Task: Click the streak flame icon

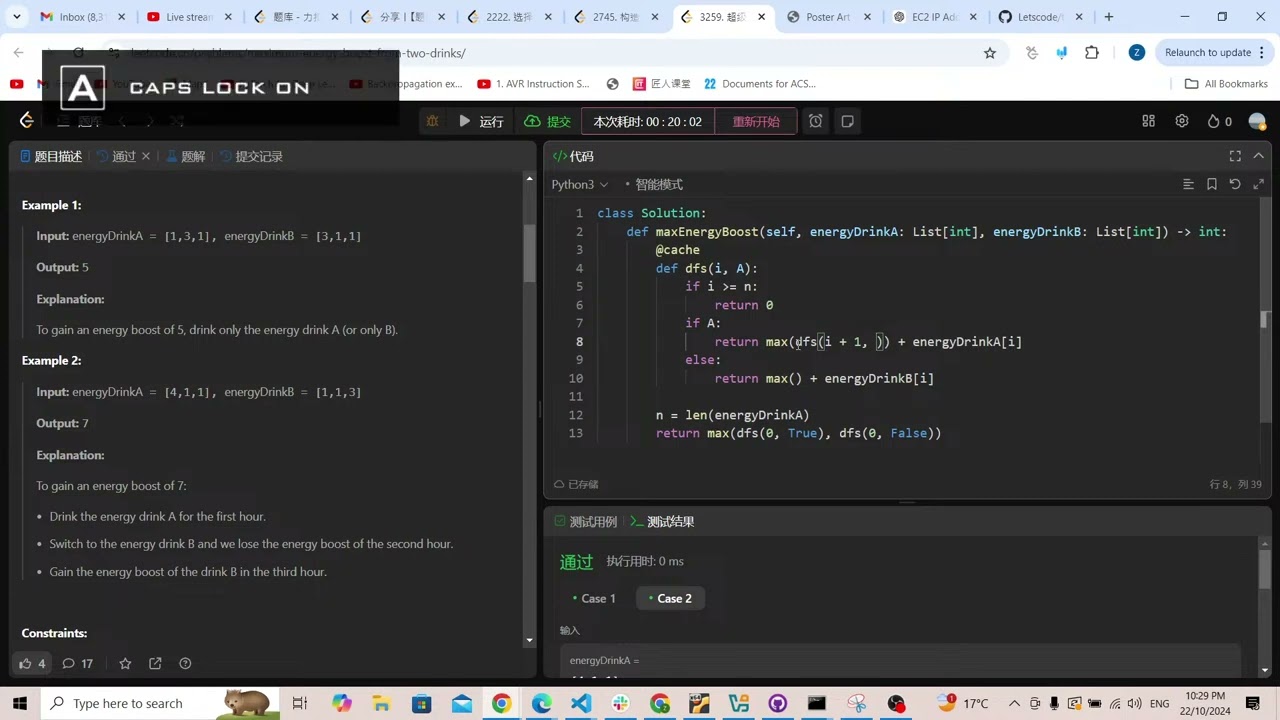Action: 1213,121
